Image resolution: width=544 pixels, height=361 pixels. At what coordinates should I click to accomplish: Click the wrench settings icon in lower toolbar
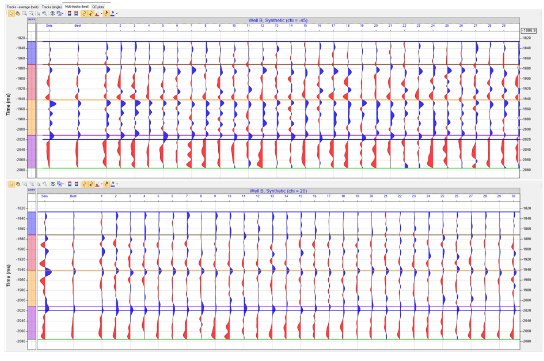[44, 184]
